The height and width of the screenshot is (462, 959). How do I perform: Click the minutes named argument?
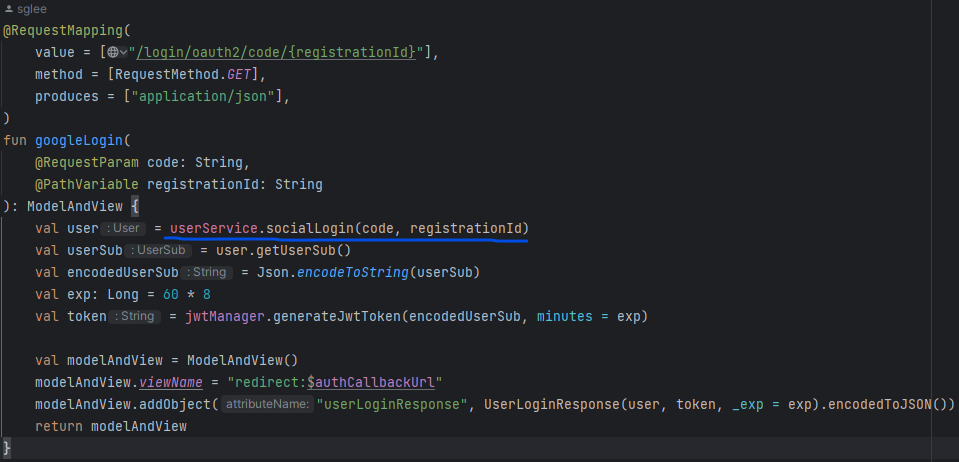click(x=565, y=317)
